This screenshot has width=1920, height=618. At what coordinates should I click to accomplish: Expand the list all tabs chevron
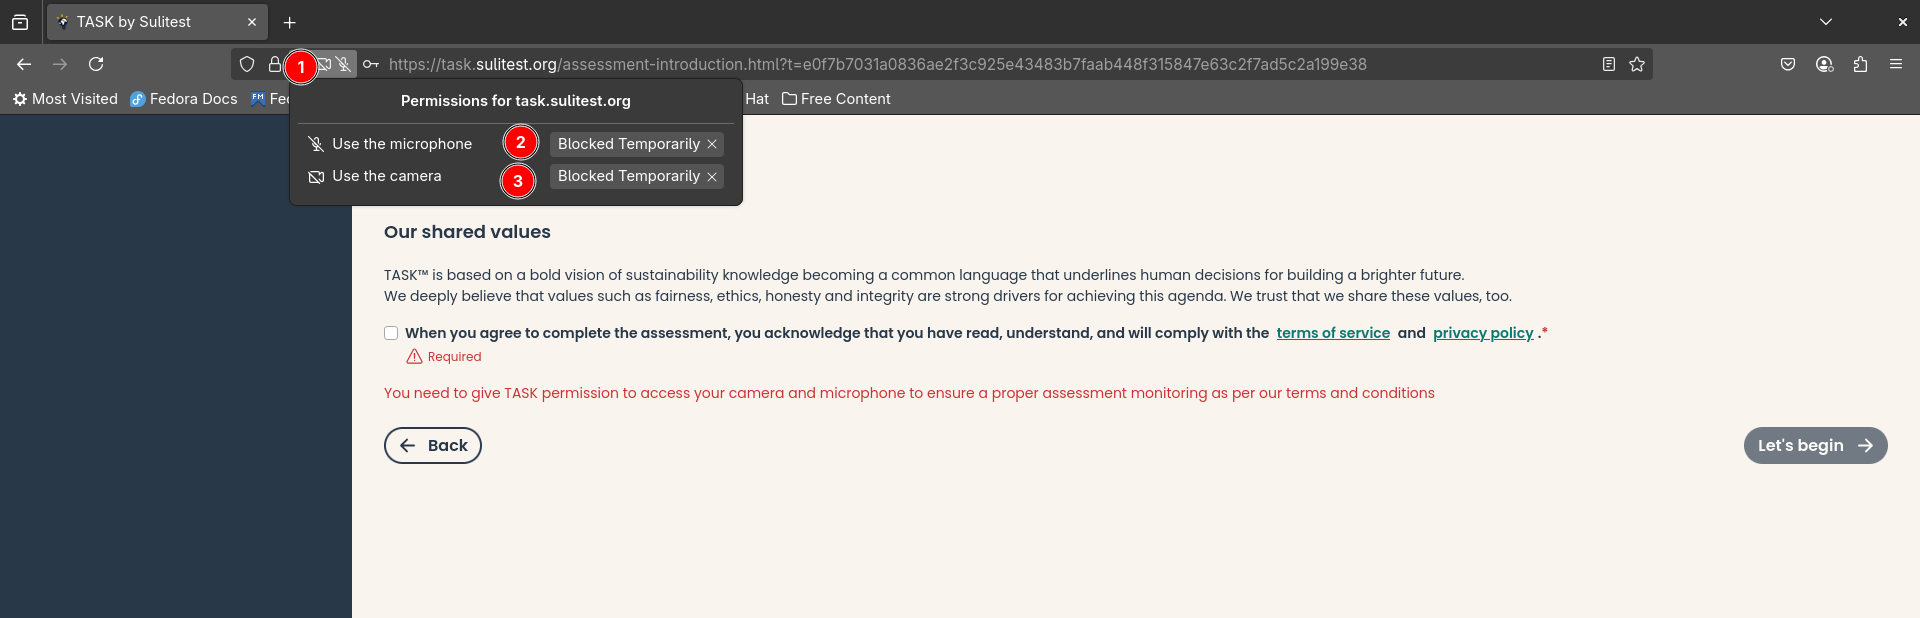point(1826,22)
